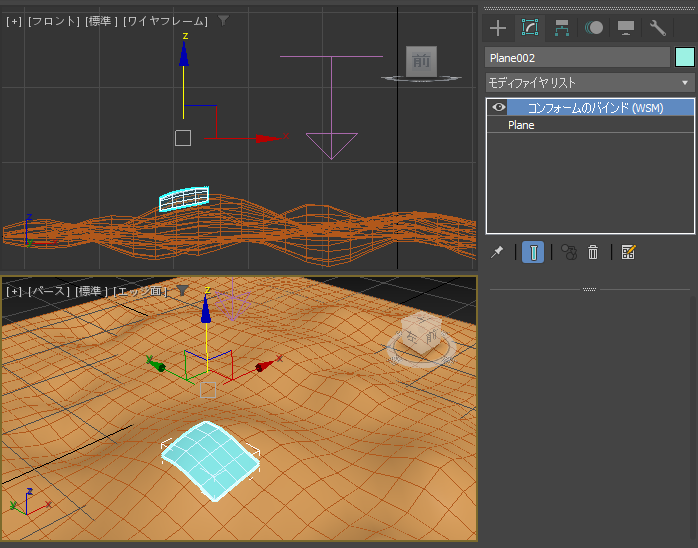This screenshot has width=698, height=548.
Task: Click the Plane002 object name field
Action: tap(577, 58)
